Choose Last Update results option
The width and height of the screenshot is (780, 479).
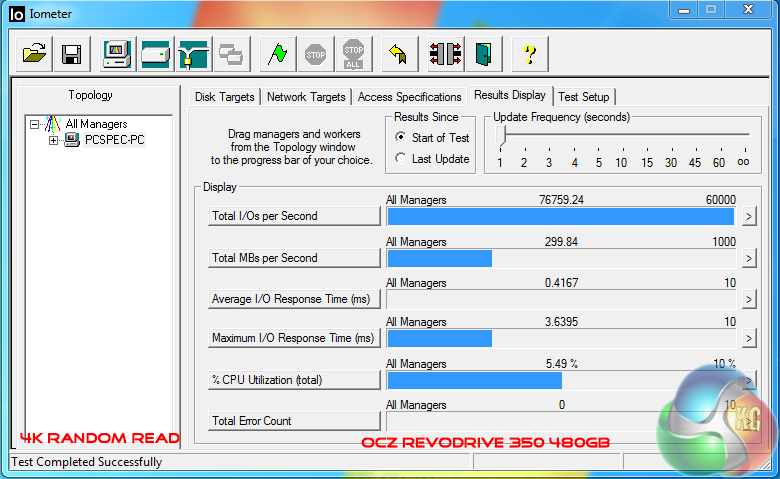click(400, 158)
